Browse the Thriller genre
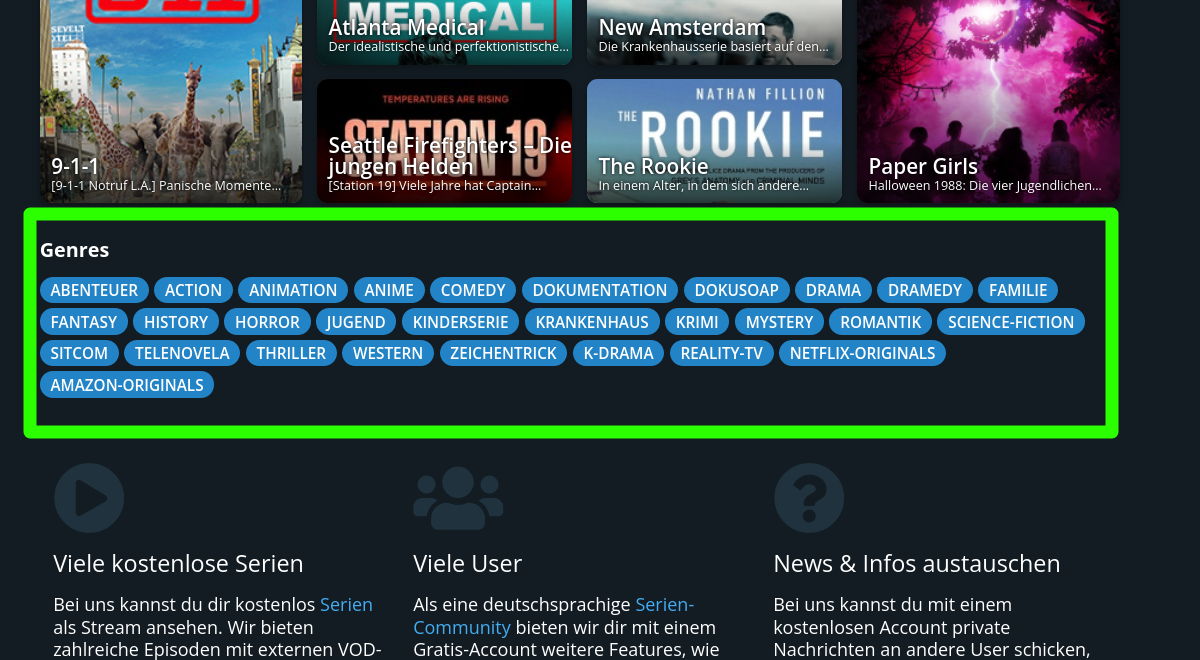This screenshot has height=660, width=1200. 291,353
